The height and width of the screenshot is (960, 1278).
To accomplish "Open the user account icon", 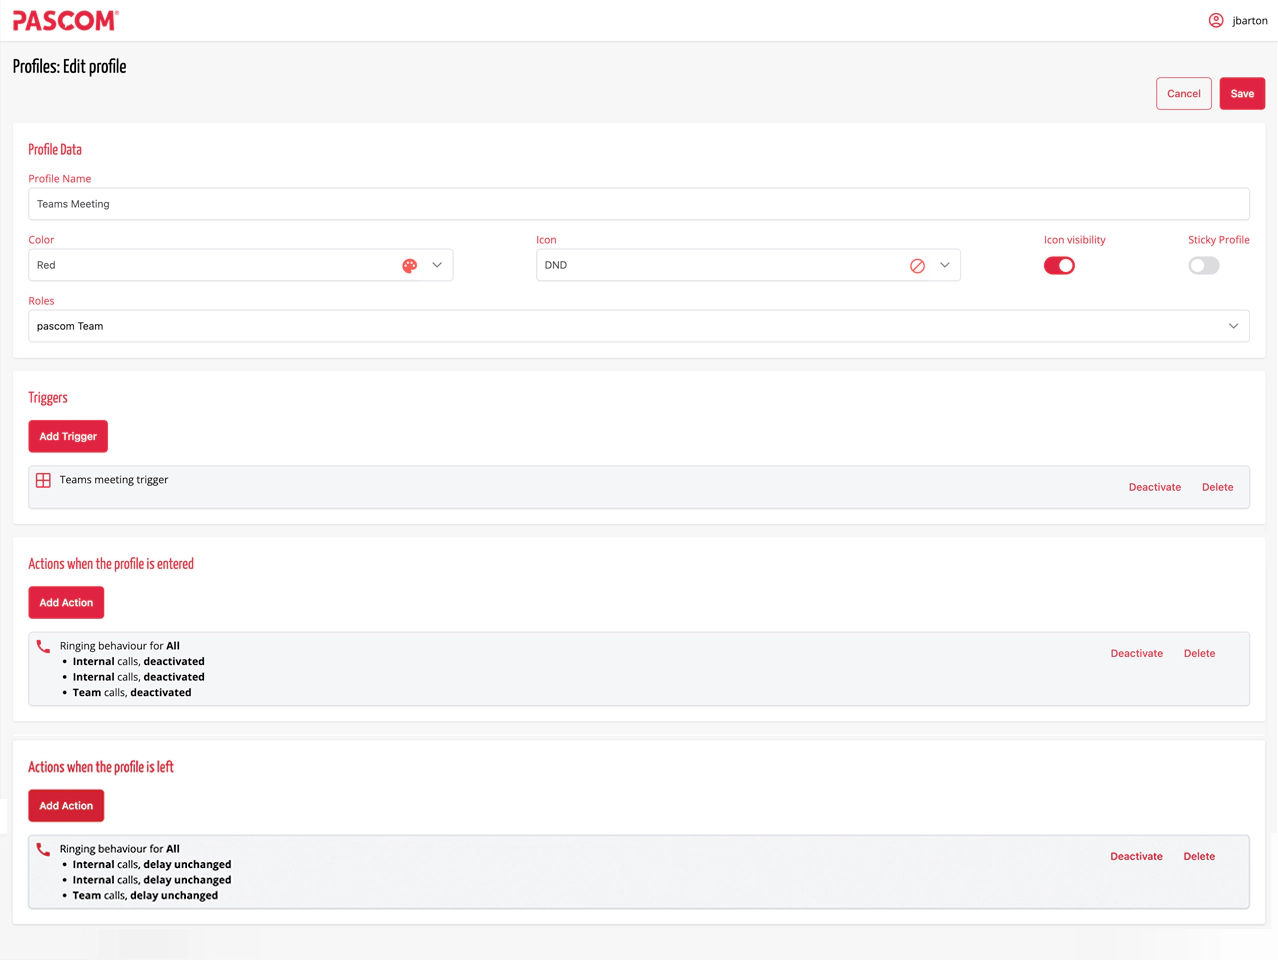I will coord(1216,20).
